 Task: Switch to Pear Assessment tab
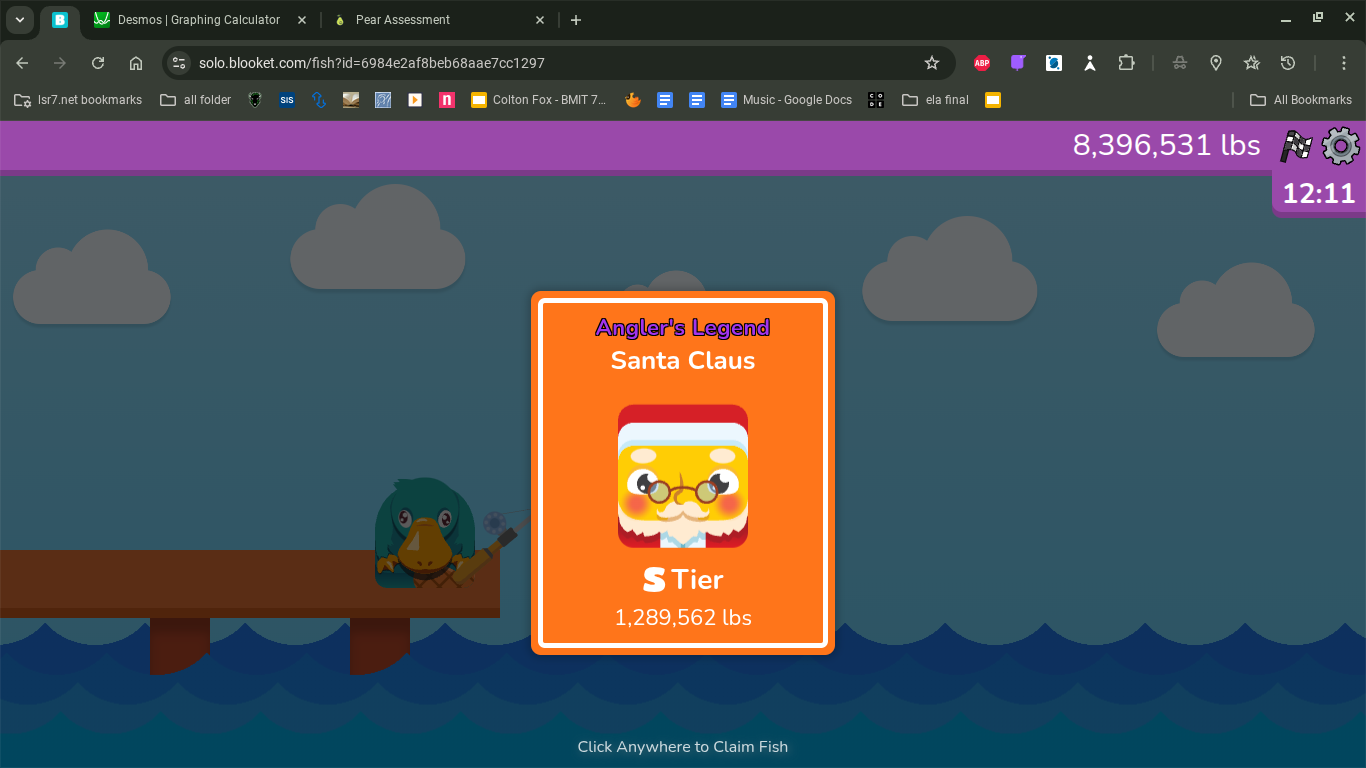(402, 20)
